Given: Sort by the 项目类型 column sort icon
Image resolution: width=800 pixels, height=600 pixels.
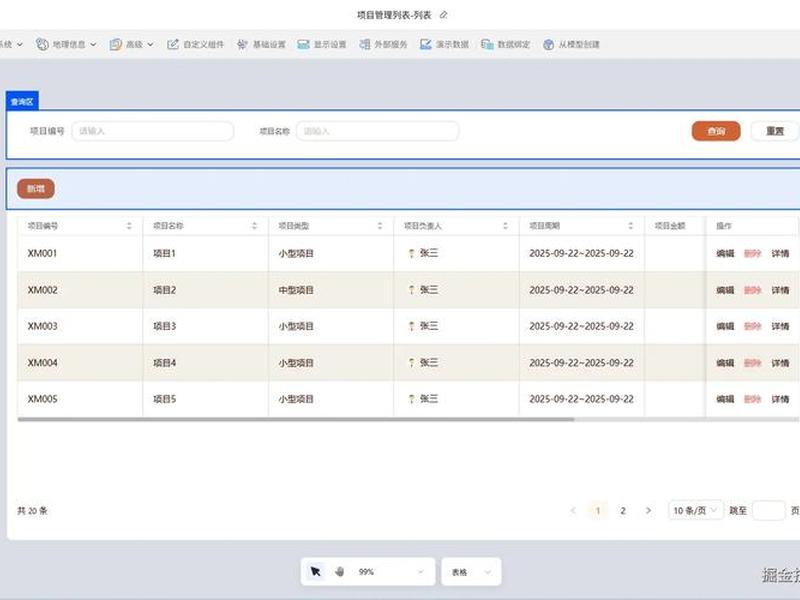Looking at the screenshot, I should point(380,226).
